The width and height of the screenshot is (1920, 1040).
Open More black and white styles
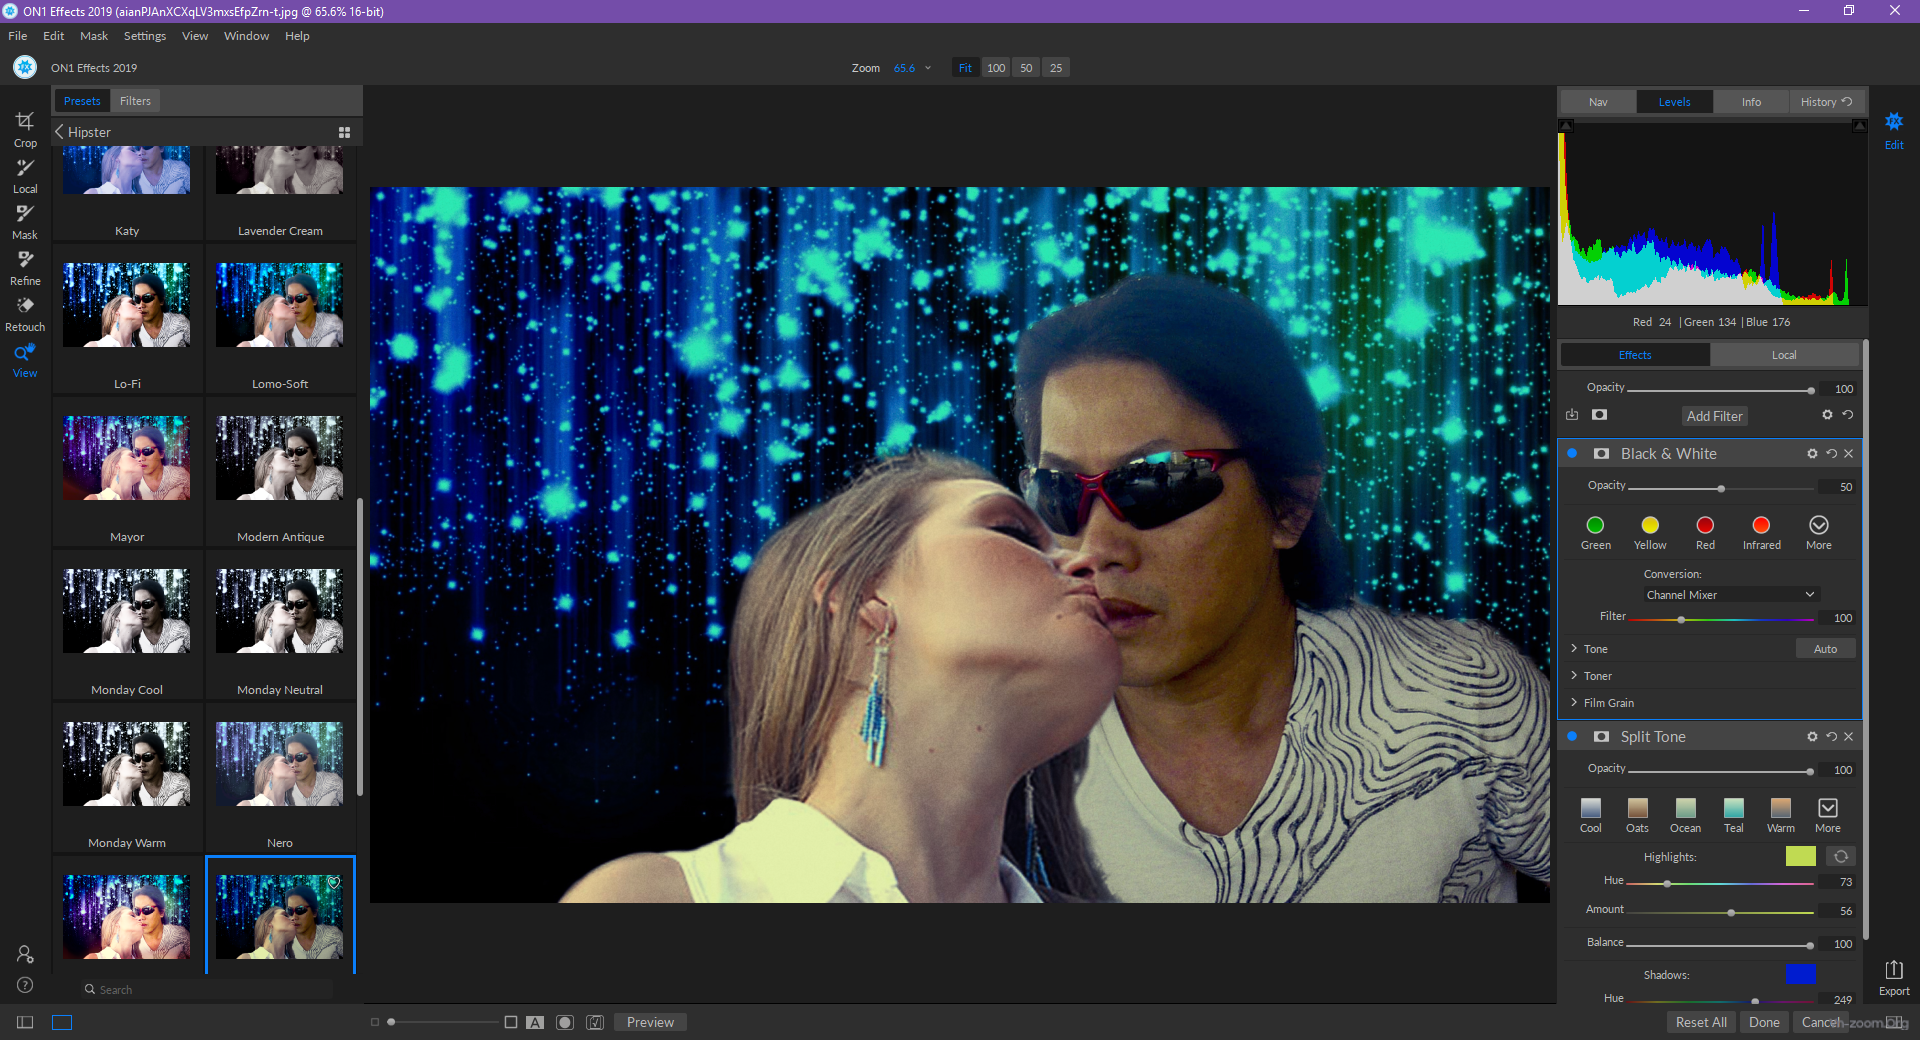pyautogui.click(x=1818, y=533)
